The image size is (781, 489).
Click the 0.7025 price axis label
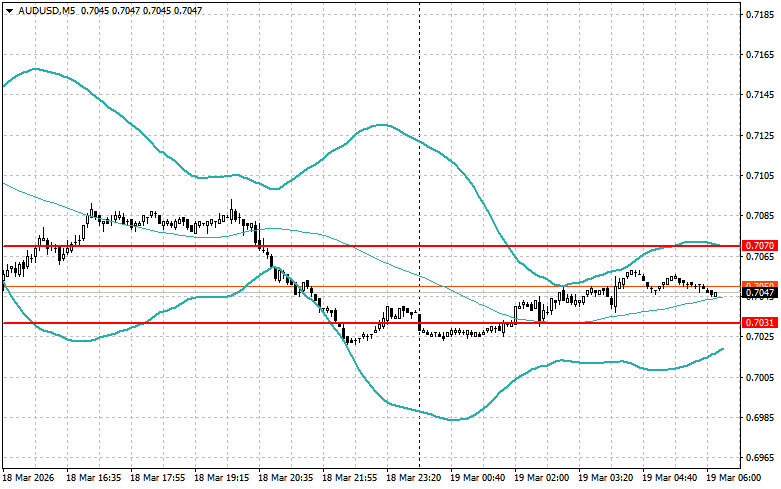click(x=761, y=337)
